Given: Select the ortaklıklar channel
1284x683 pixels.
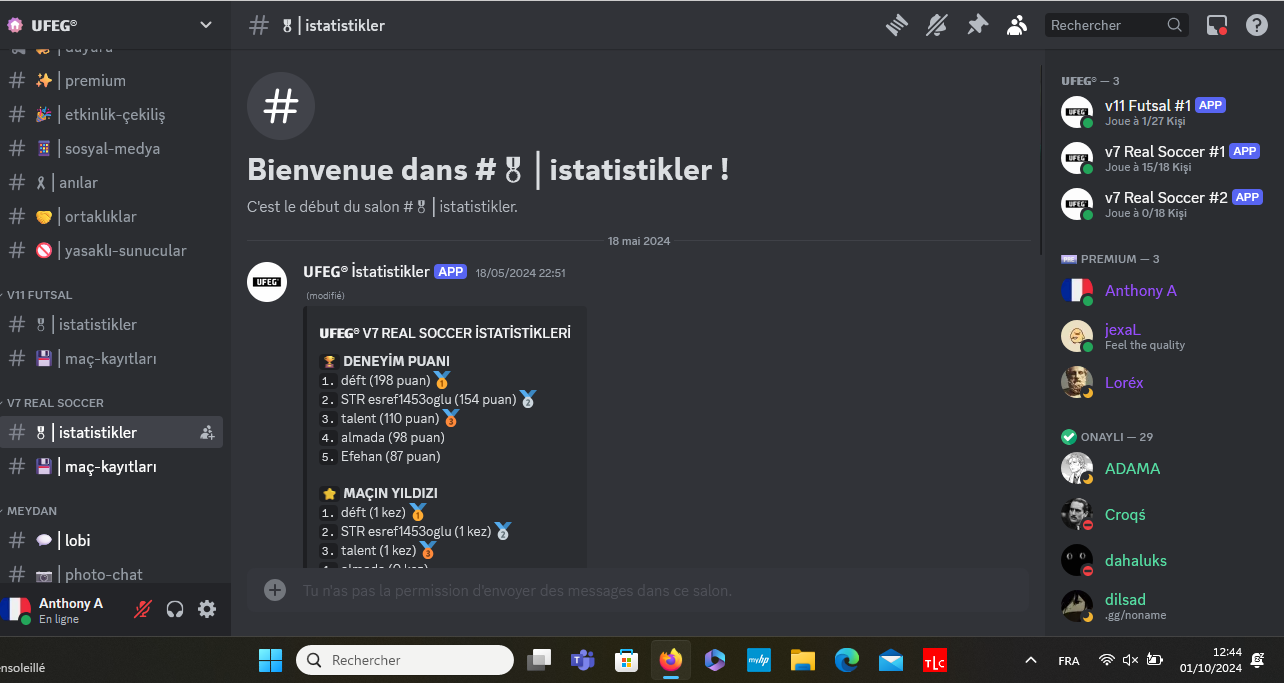Looking at the screenshot, I should [100, 216].
